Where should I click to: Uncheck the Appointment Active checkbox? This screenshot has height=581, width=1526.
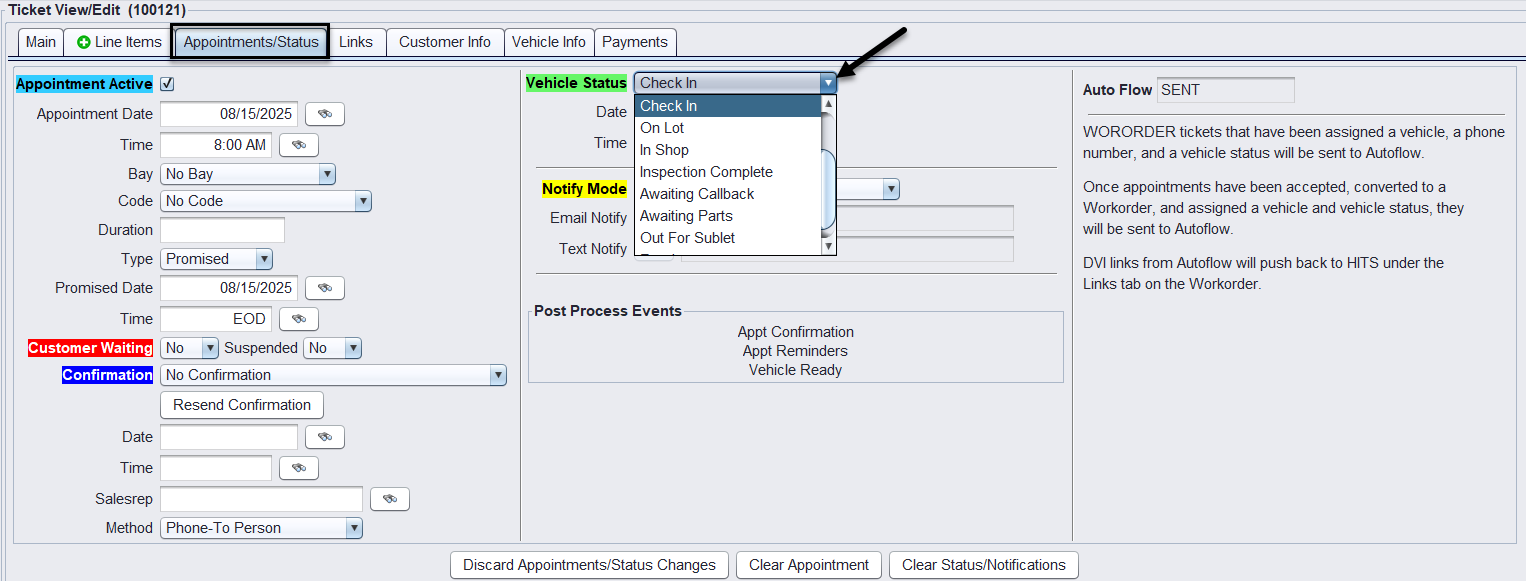167,84
